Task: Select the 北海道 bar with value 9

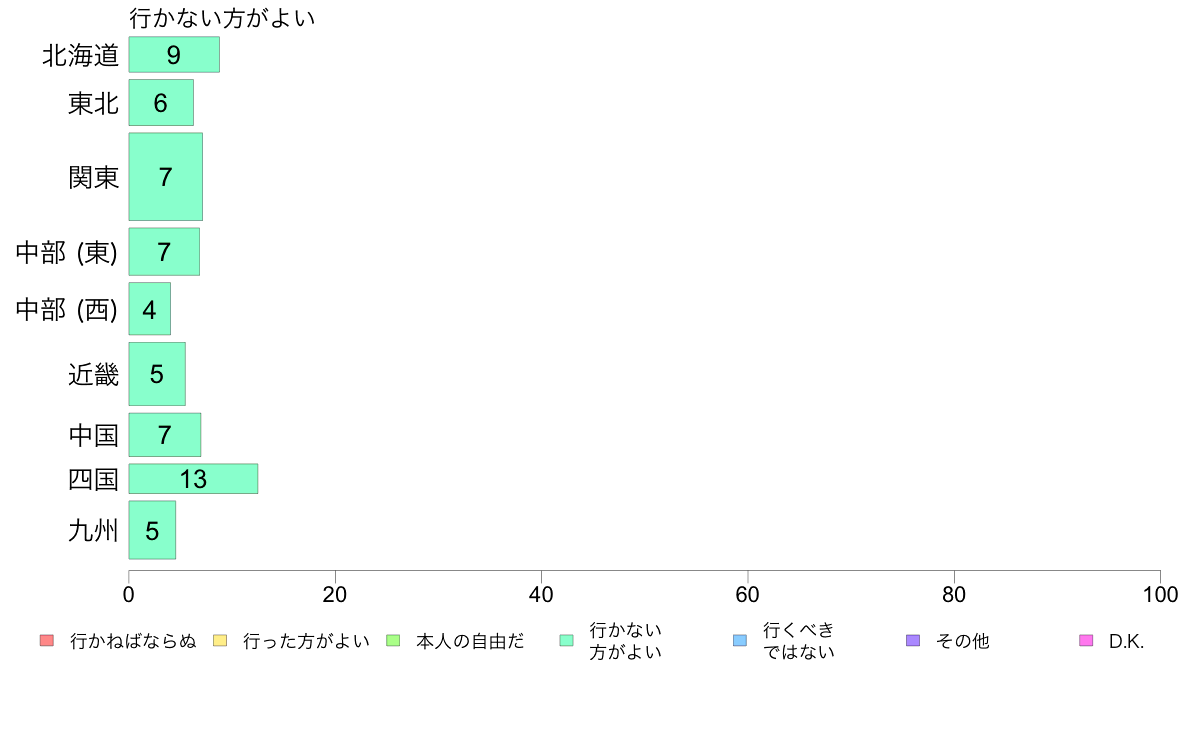Action: tap(174, 55)
